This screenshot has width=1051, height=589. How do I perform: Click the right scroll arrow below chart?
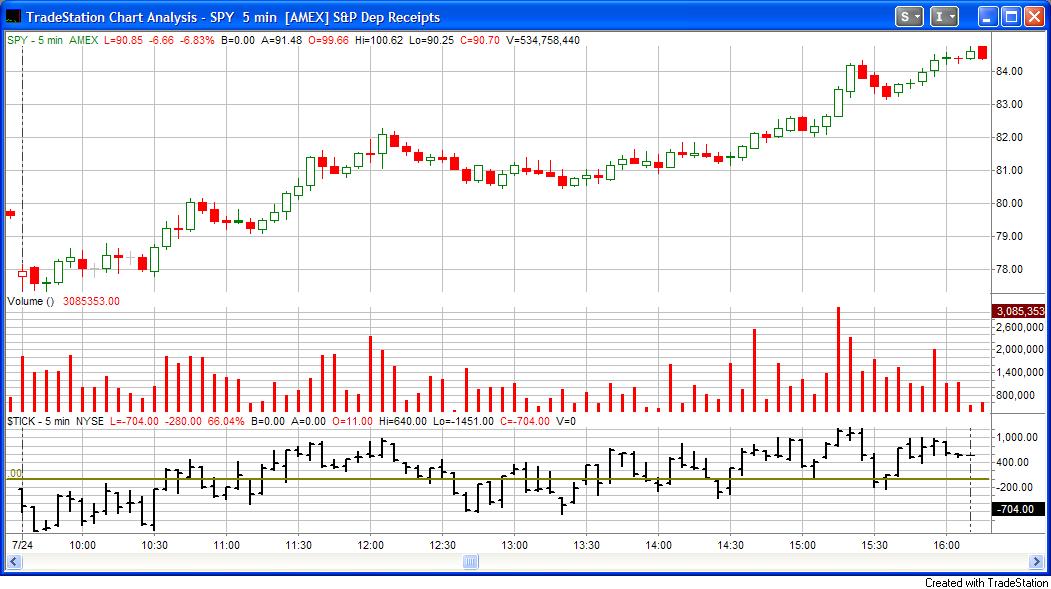coord(1036,562)
